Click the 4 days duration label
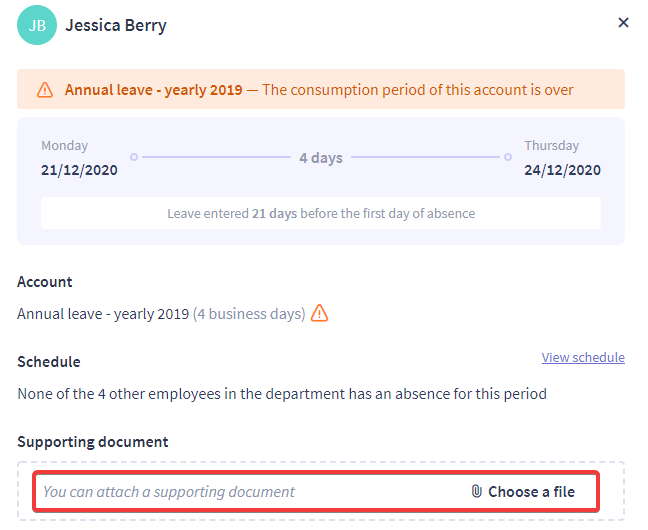Screen dimensions: 648x530 click(321, 158)
